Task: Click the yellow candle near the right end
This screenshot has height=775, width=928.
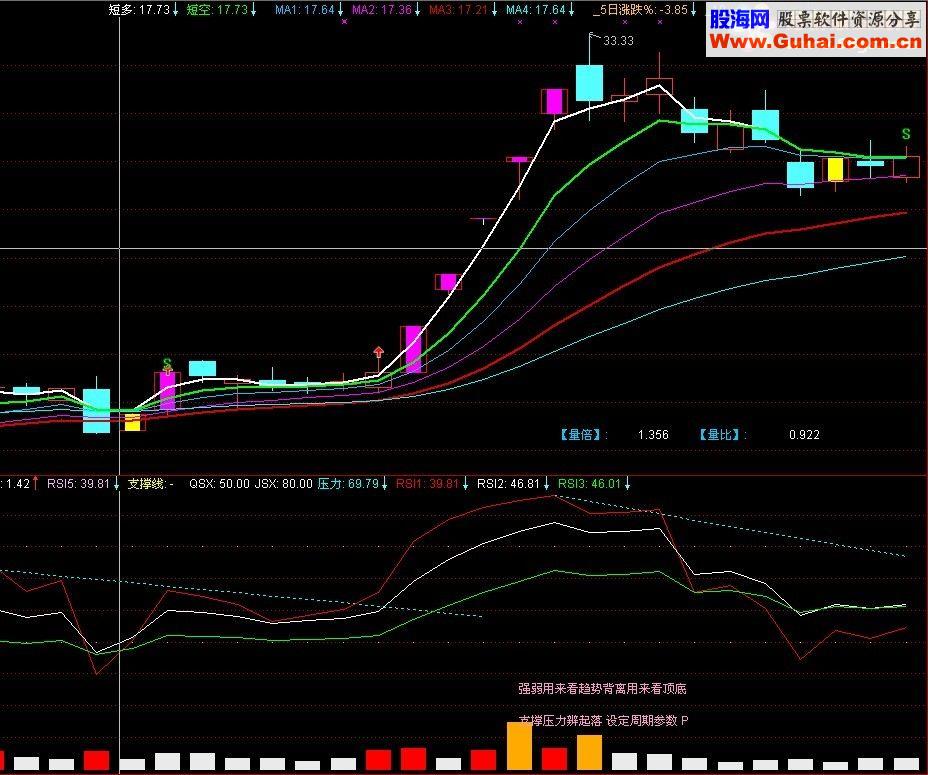Action: (835, 169)
